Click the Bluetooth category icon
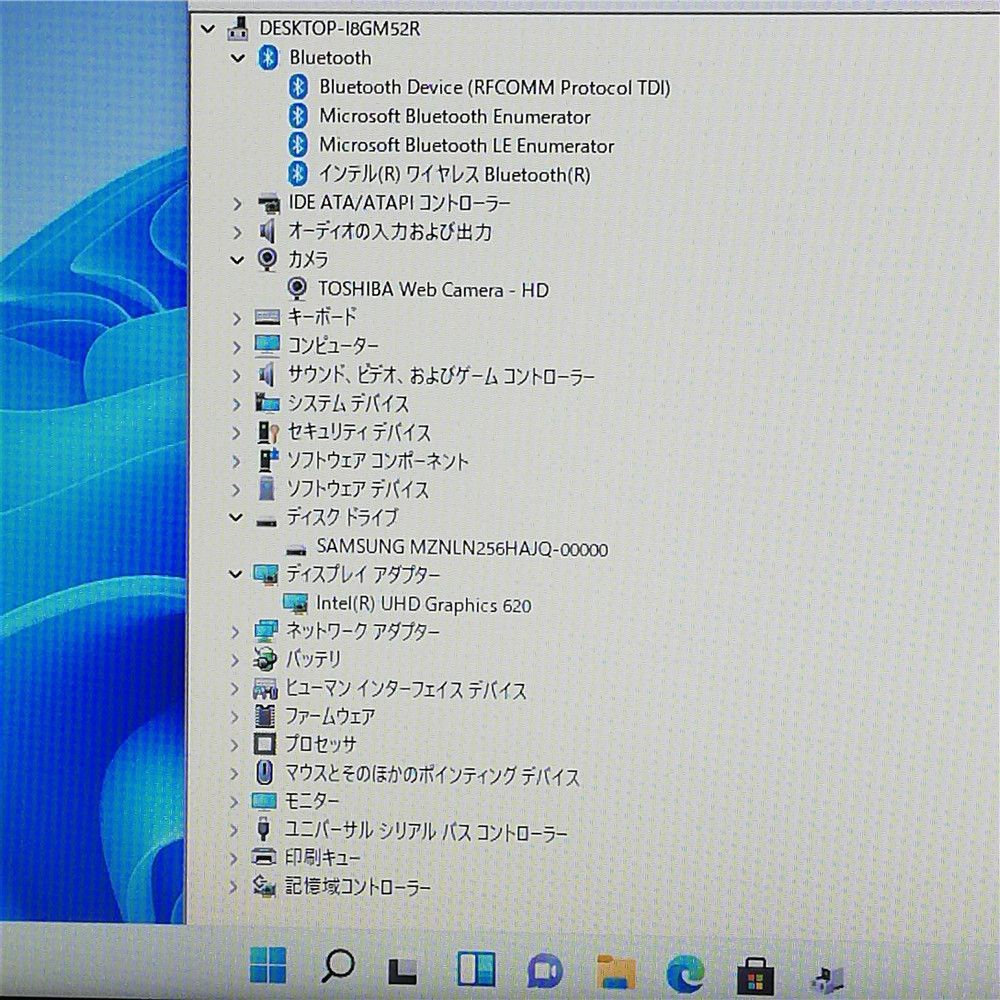 click(268, 58)
